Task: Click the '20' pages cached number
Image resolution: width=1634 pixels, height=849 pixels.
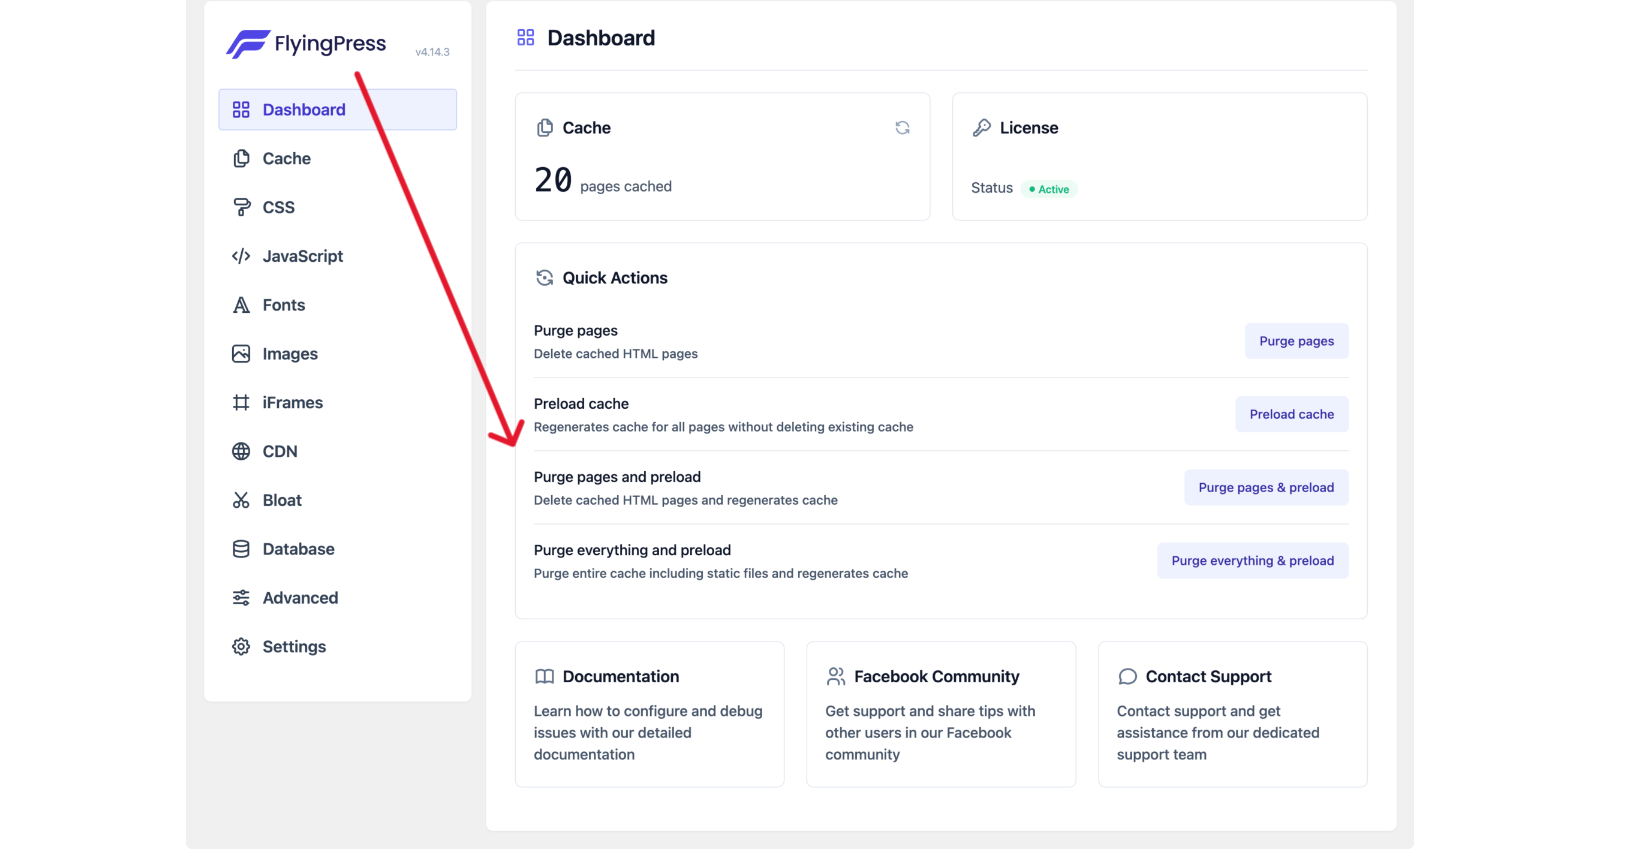Action: pos(553,181)
